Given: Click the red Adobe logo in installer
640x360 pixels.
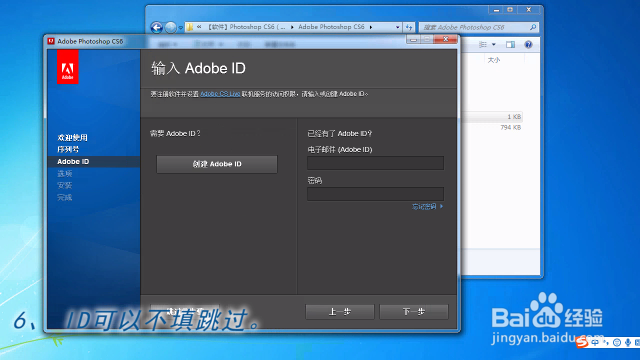Looking at the screenshot, I should tap(67, 67).
